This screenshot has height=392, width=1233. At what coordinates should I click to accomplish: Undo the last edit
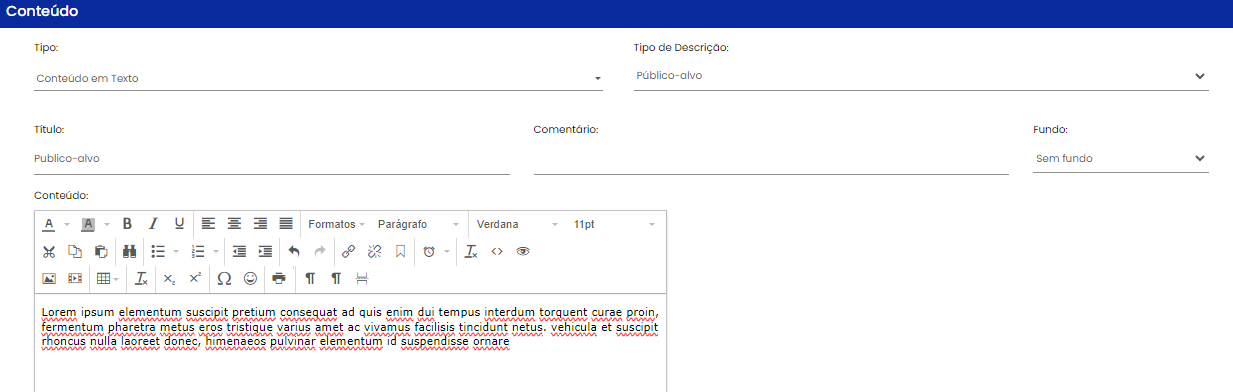(294, 251)
